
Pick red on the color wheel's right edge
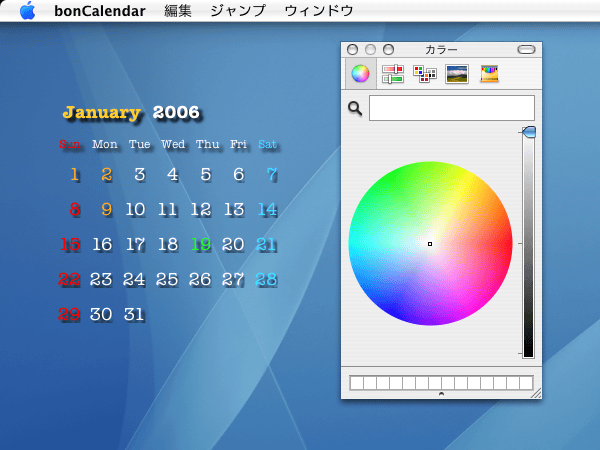tap(509, 244)
